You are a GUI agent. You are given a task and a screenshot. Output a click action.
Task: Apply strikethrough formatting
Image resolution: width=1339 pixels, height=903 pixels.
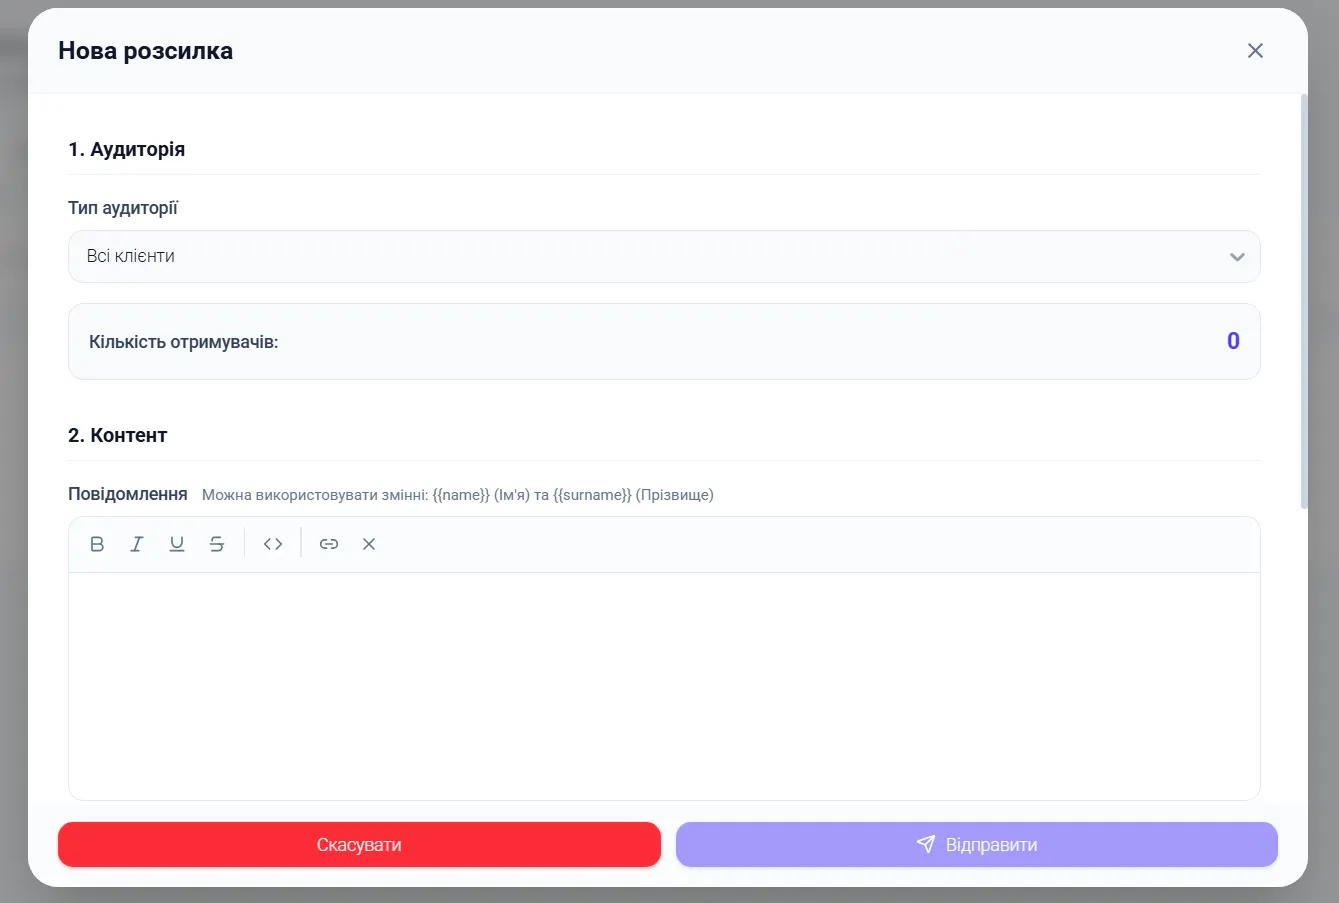pos(217,544)
